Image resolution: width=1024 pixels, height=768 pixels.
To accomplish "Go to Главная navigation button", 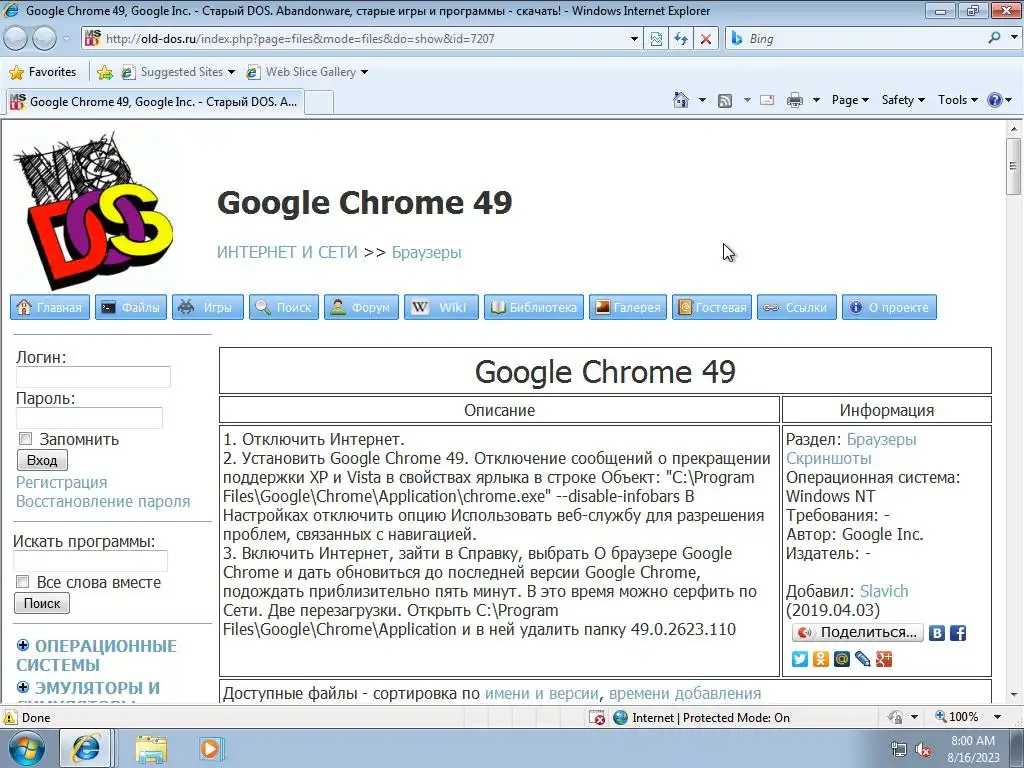I will click(x=50, y=307).
